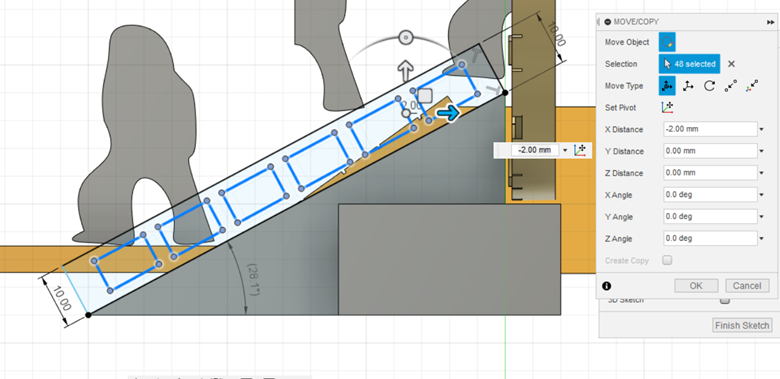Click the pivot icon beside floating distance input

click(580, 150)
